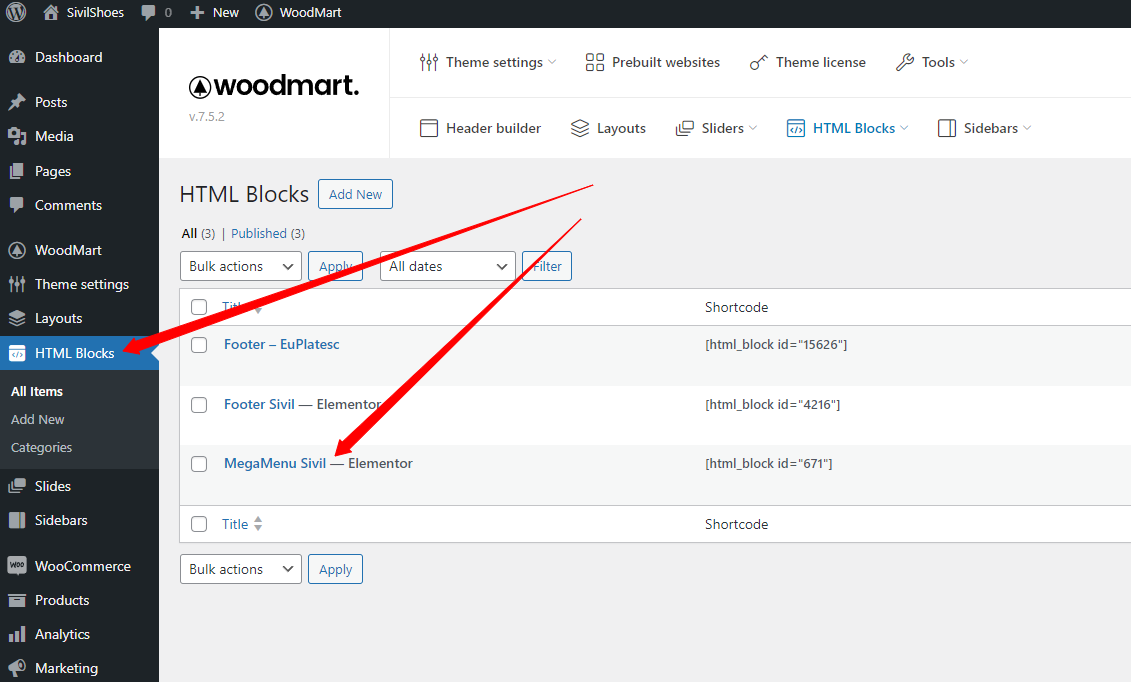Click the Dashboard gauge icon
Image resolution: width=1131 pixels, height=682 pixels.
(x=17, y=57)
